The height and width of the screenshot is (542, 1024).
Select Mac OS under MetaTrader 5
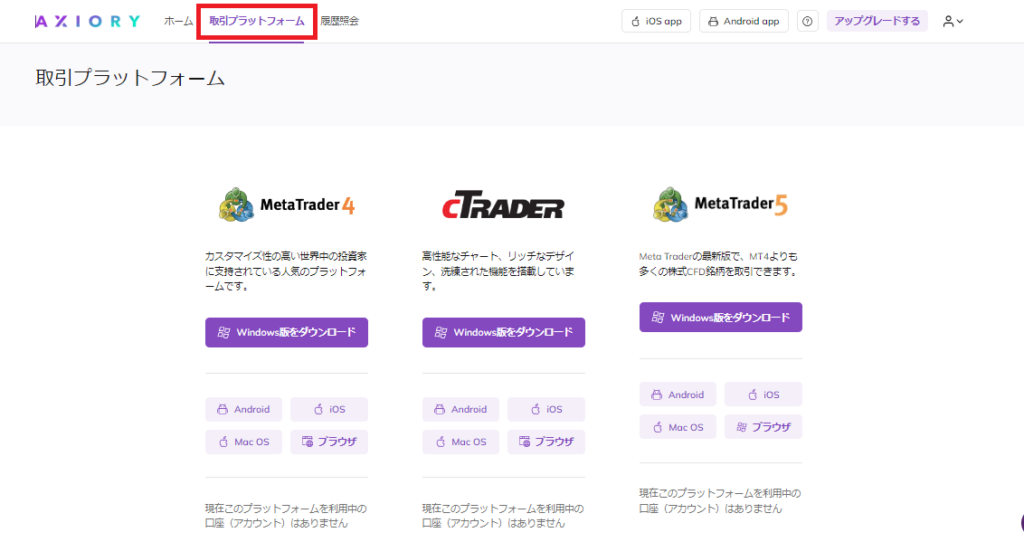click(678, 427)
